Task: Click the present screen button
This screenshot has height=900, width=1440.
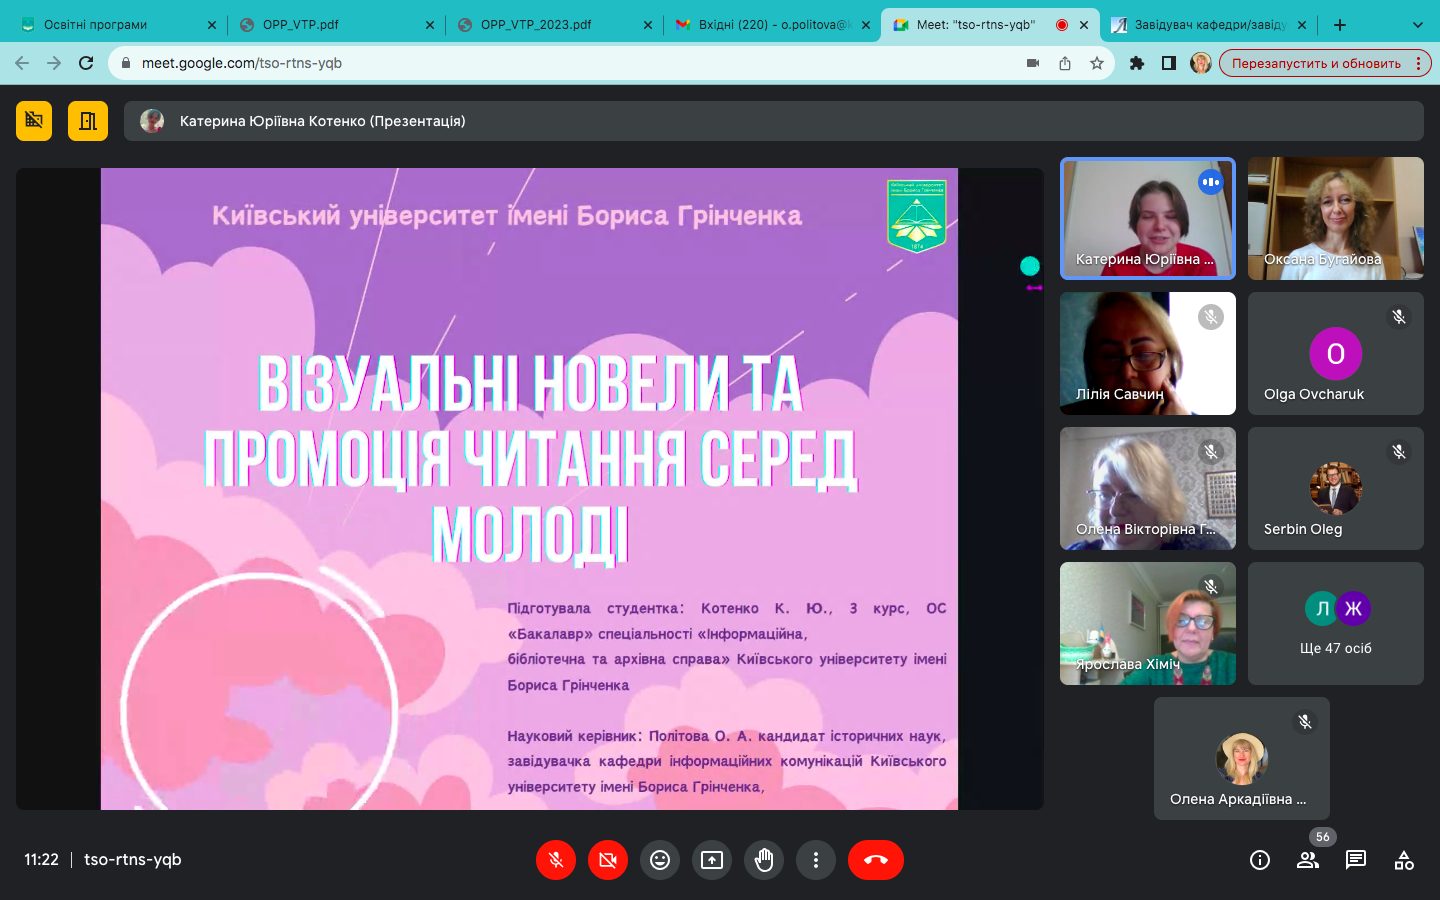Action: (x=712, y=860)
